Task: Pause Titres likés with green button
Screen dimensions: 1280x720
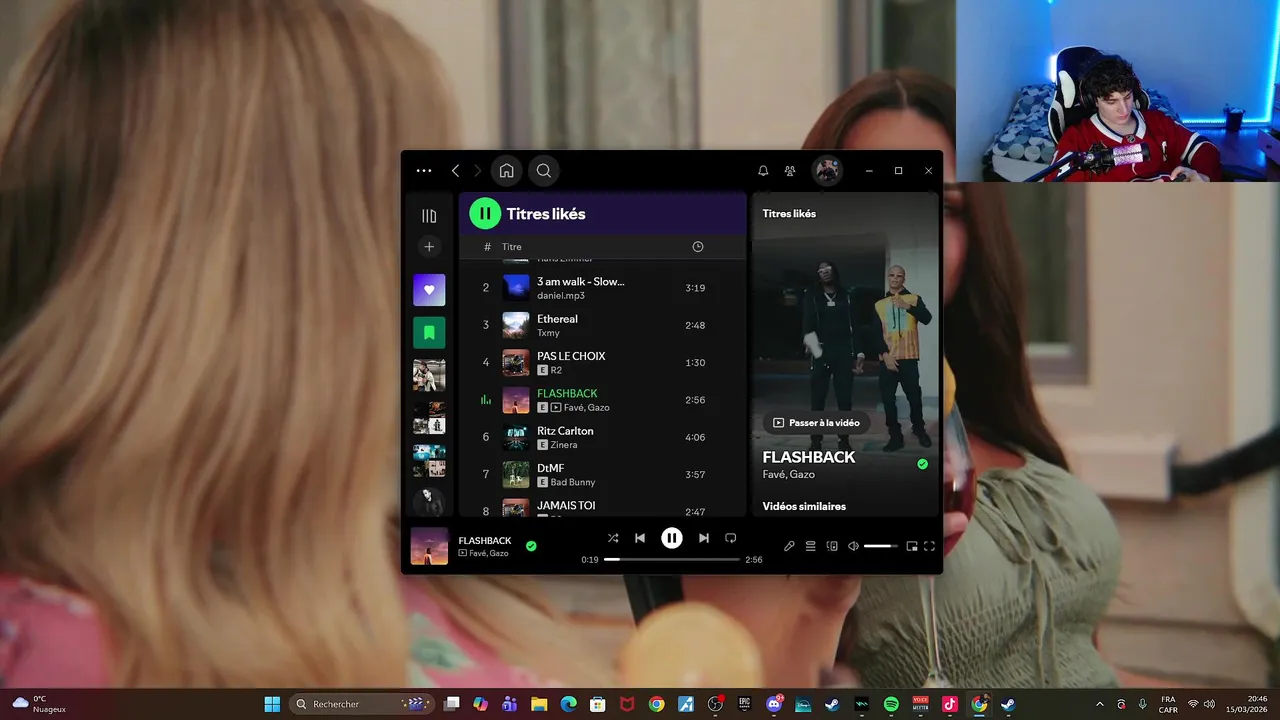Action: [x=485, y=213]
